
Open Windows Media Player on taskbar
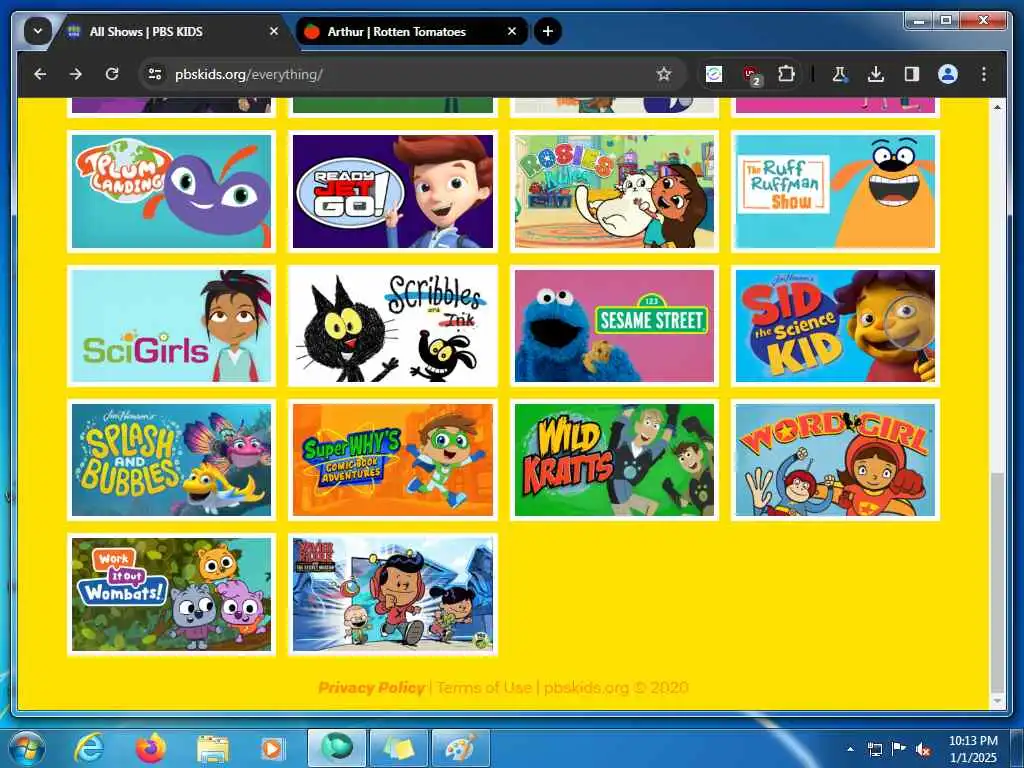point(272,748)
